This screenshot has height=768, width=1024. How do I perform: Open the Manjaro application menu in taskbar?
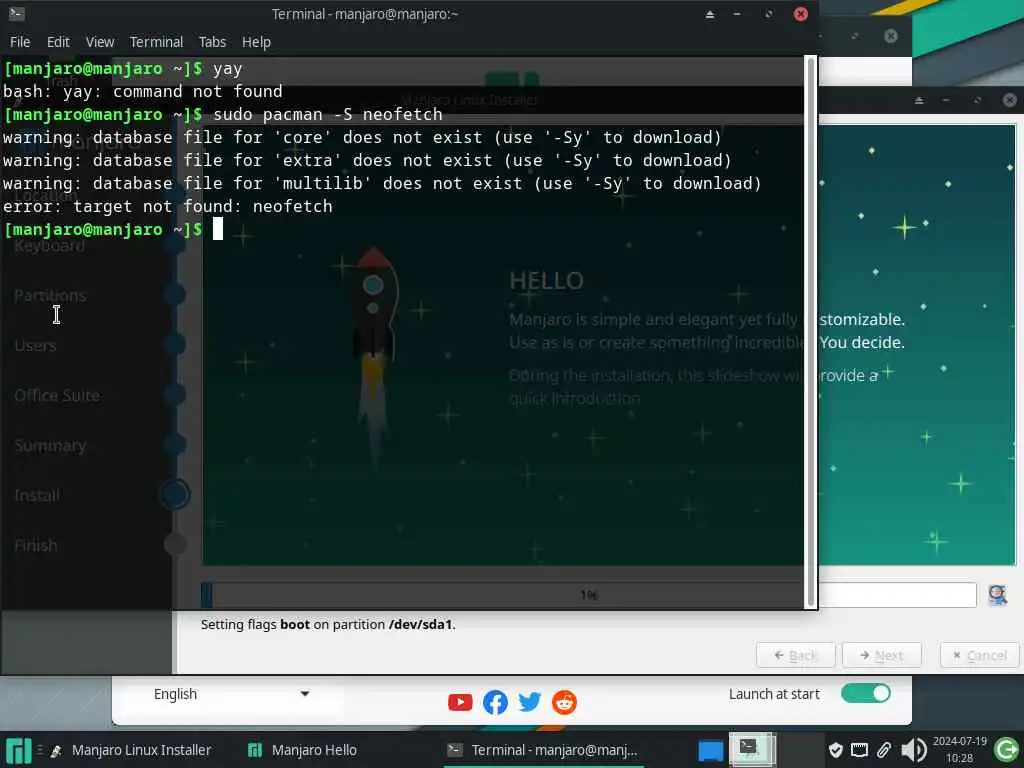[x=18, y=750]
